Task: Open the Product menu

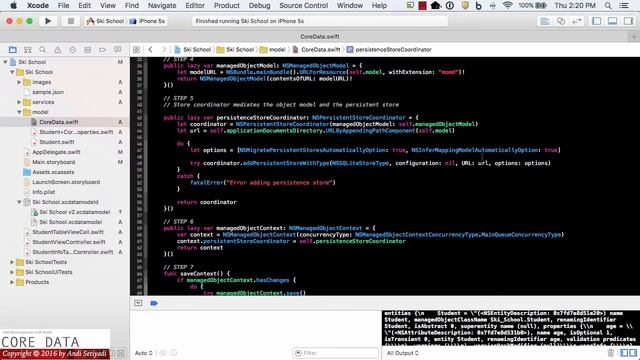Action: [x=227, y=6]
